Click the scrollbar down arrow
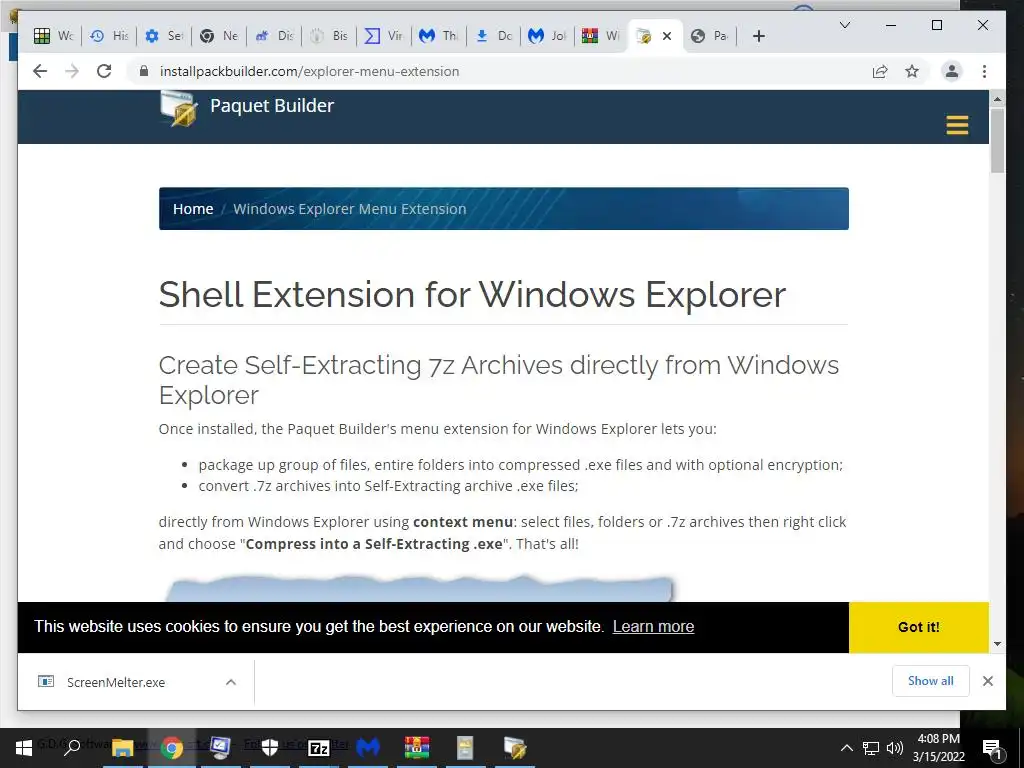The image size is (1024, 768). click(997, 644)
